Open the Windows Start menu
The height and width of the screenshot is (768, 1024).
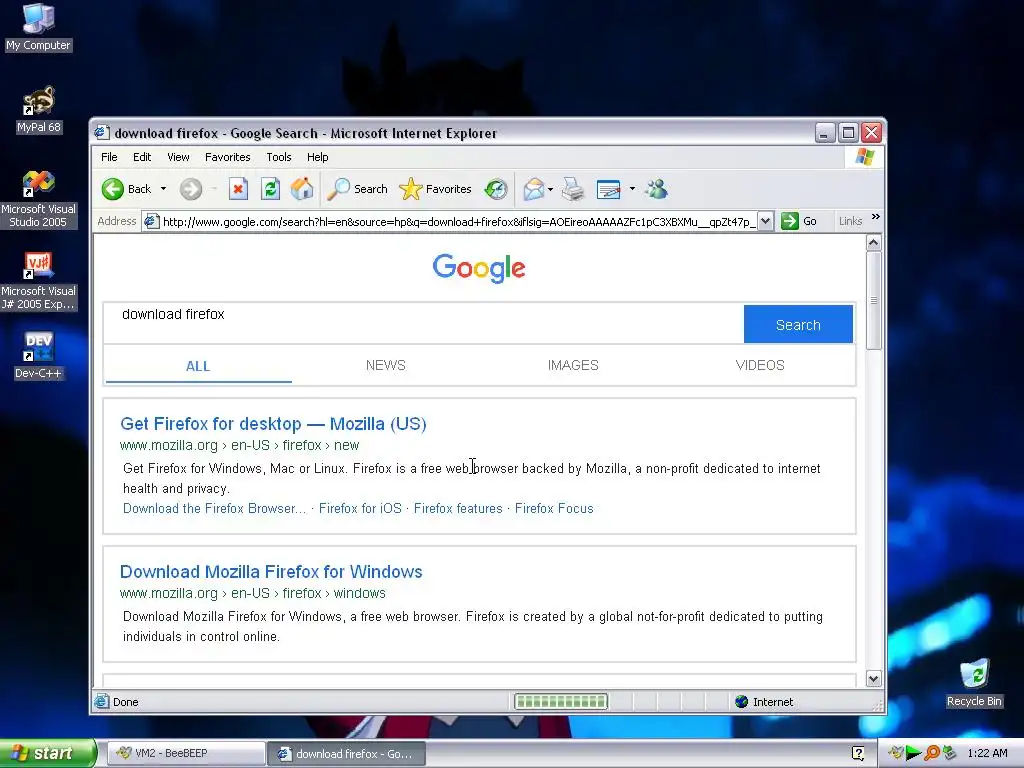pos(48,754)
